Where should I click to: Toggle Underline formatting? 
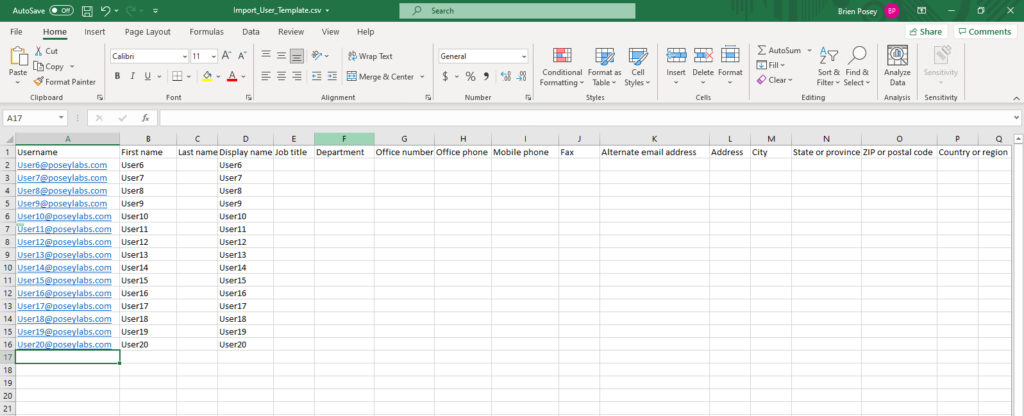point(148,76)
